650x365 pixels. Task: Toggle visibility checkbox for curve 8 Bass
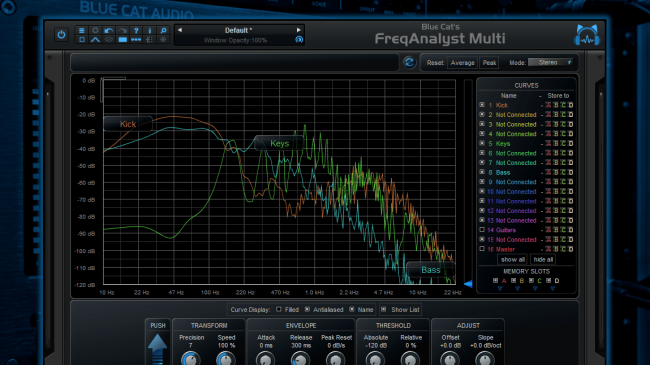[482, 172]
